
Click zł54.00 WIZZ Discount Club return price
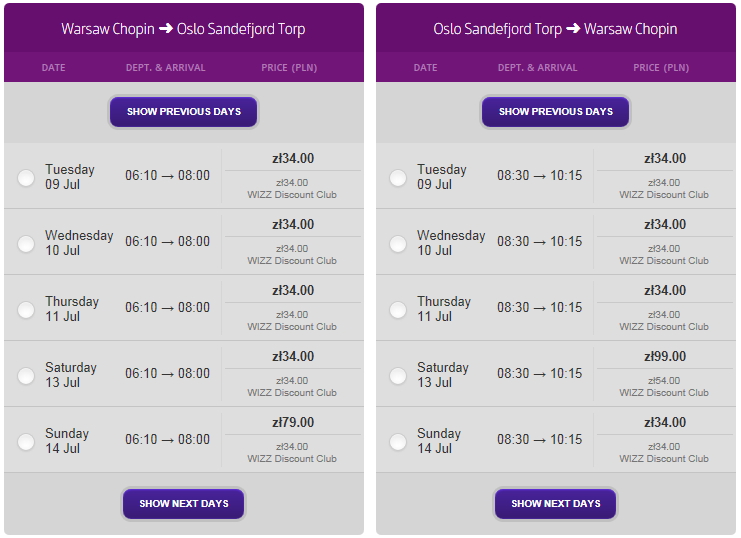click(x=664, y=386)
